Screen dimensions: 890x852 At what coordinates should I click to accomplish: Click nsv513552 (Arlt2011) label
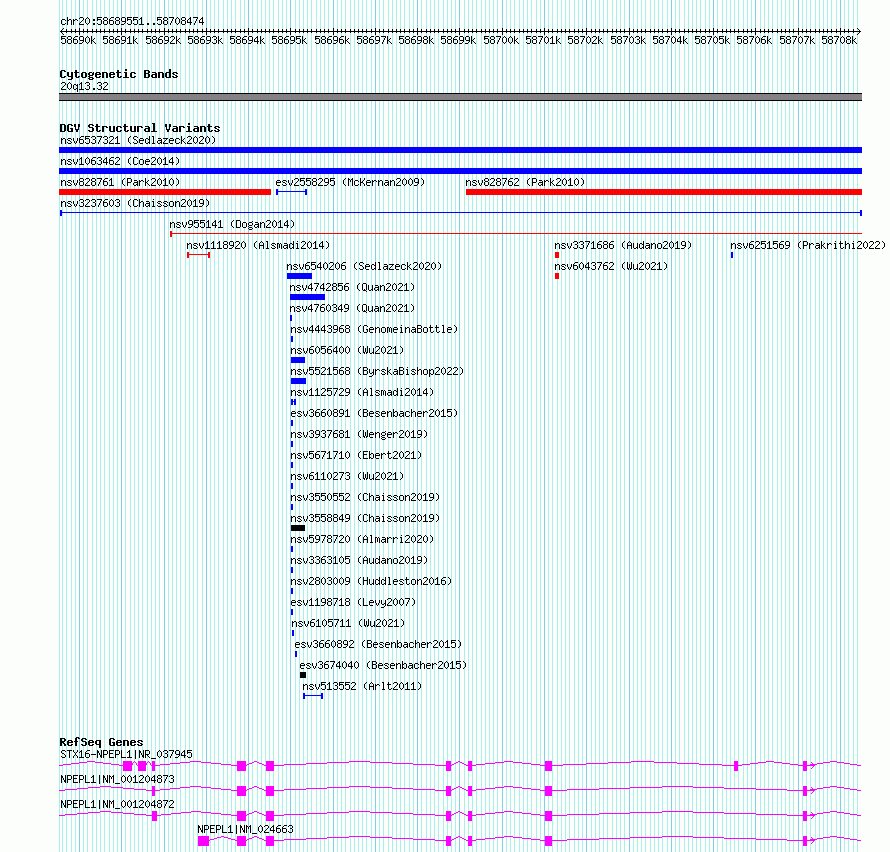tap(362, 686)
